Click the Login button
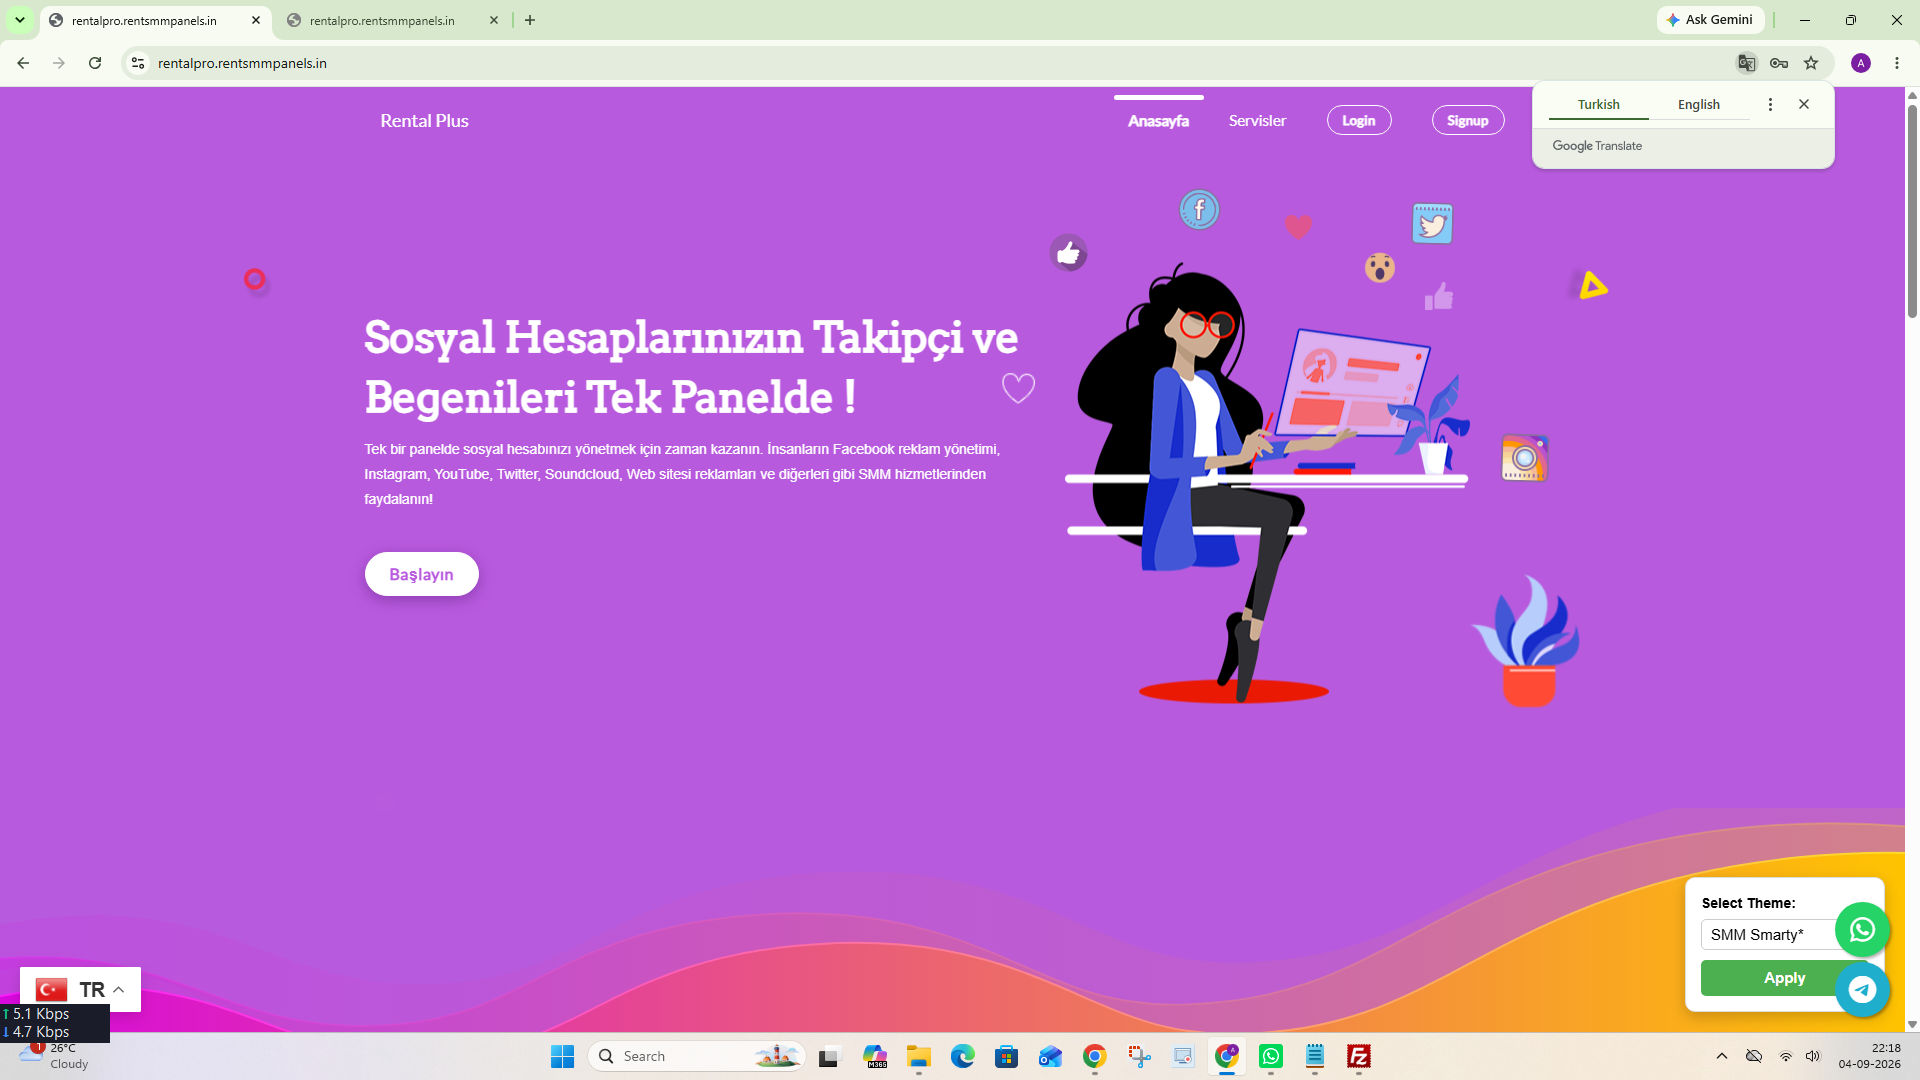The width and height of the screenshot is (1920, 1080). point(1358,120)
